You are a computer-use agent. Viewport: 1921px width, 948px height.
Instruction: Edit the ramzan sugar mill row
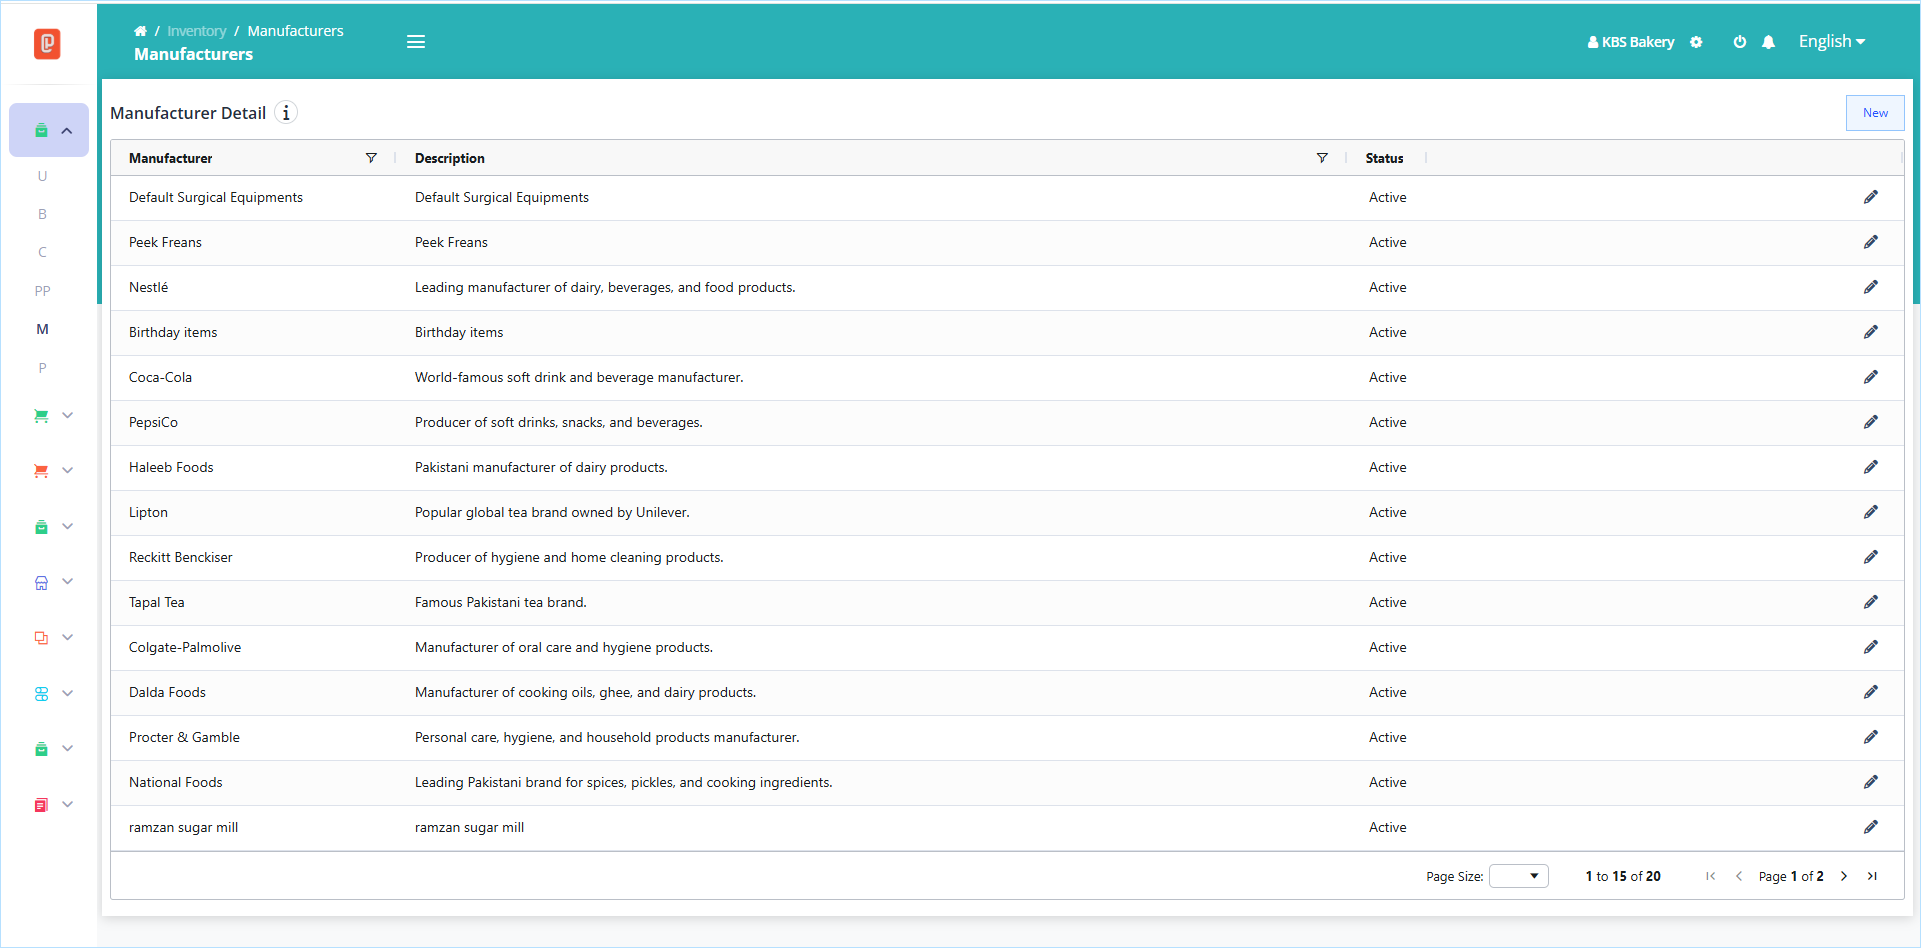tap(1870, 827)
